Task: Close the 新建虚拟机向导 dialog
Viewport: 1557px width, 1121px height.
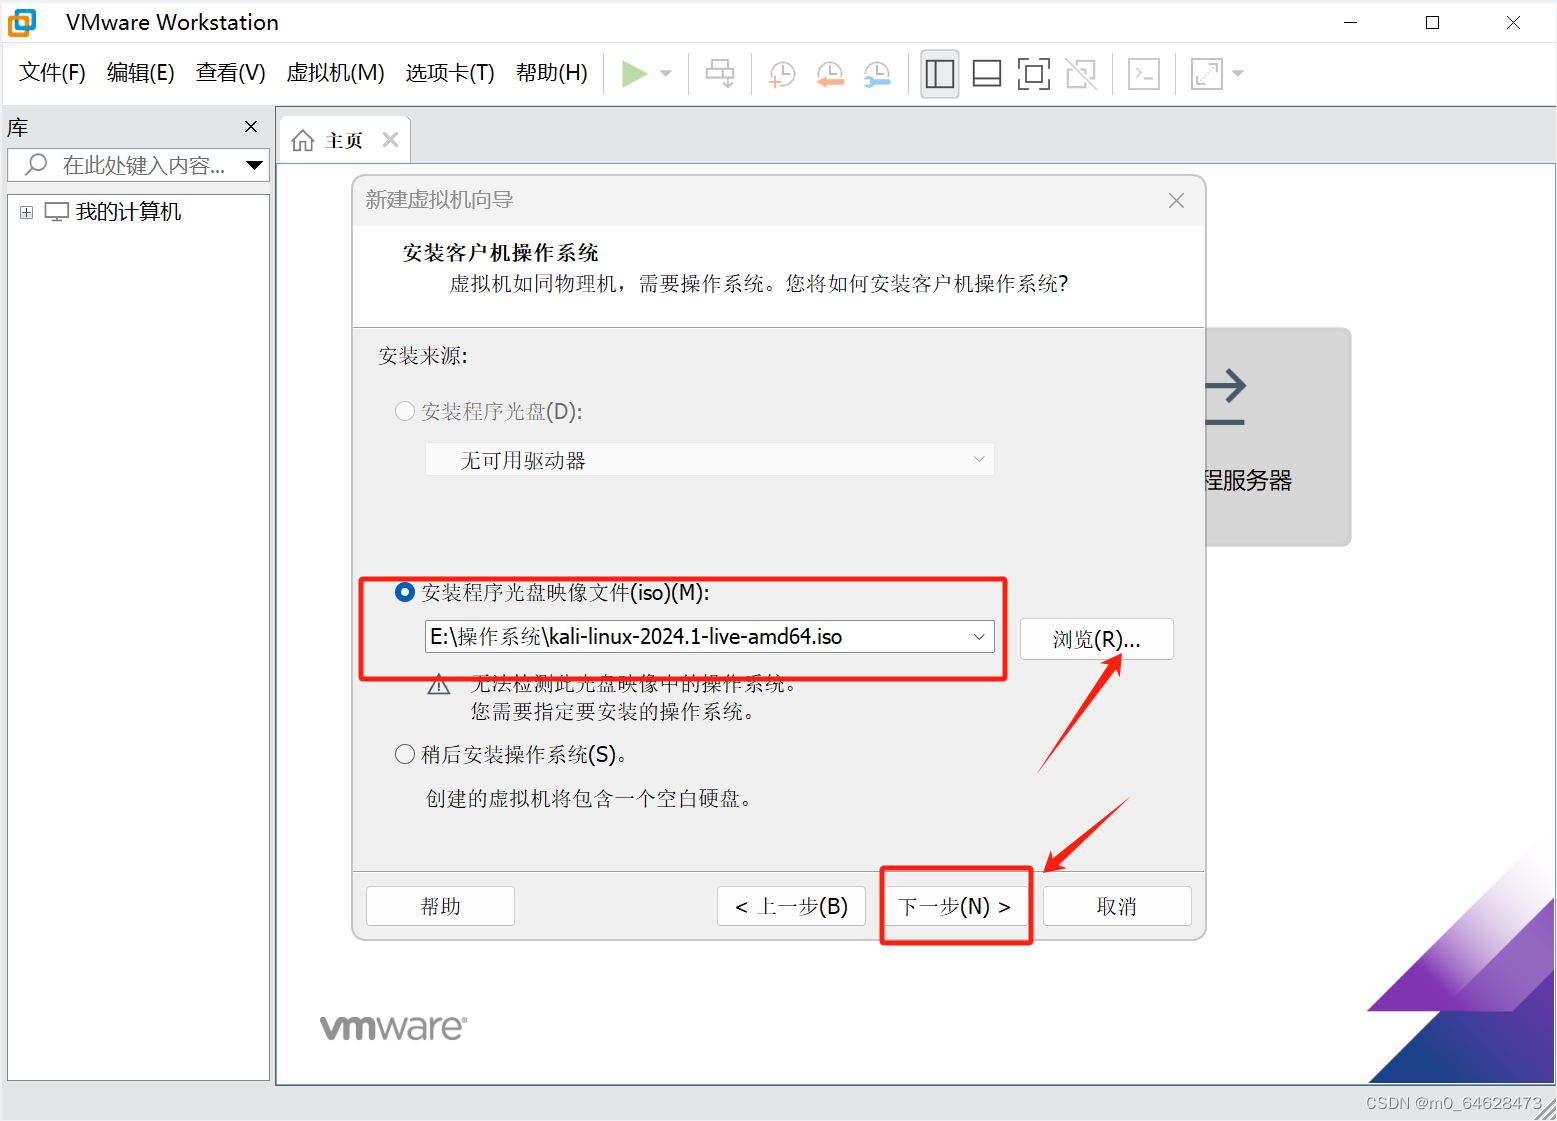Action: (1176, 201)
